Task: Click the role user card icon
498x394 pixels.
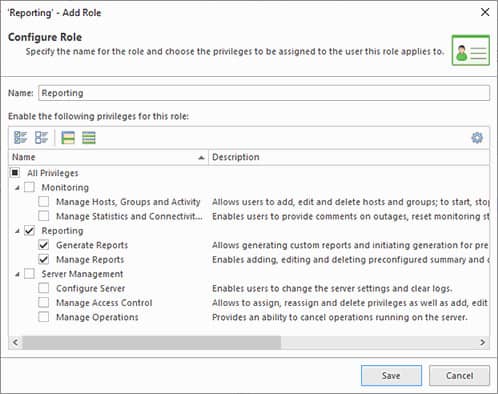Action: pos(471,50)
